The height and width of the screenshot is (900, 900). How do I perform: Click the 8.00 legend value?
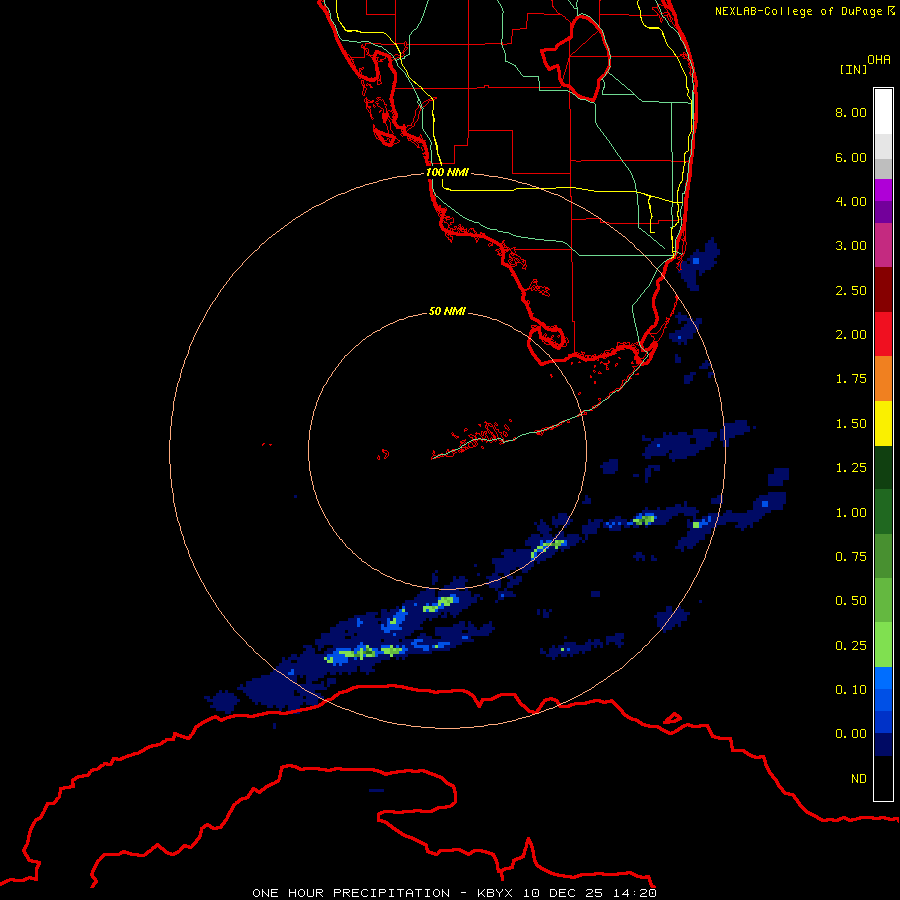(x=851, y=112)
